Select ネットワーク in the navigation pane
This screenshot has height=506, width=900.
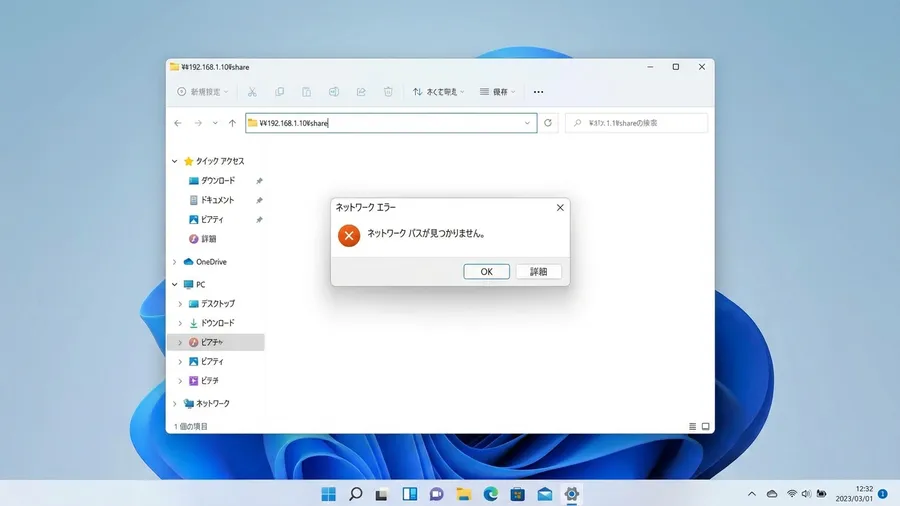click(207, 403)
